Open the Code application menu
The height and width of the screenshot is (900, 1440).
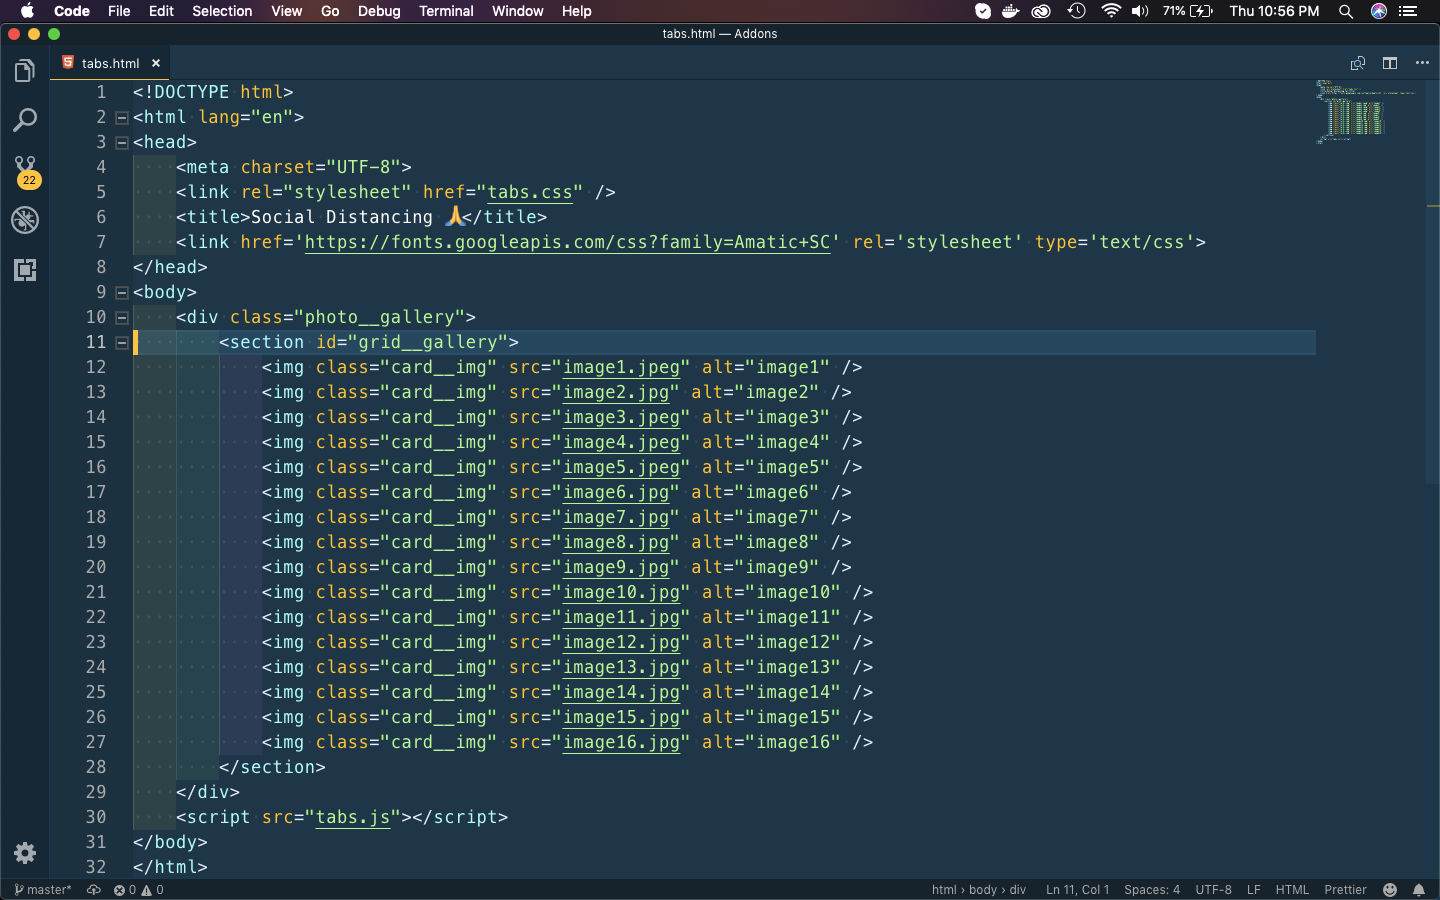72,11
